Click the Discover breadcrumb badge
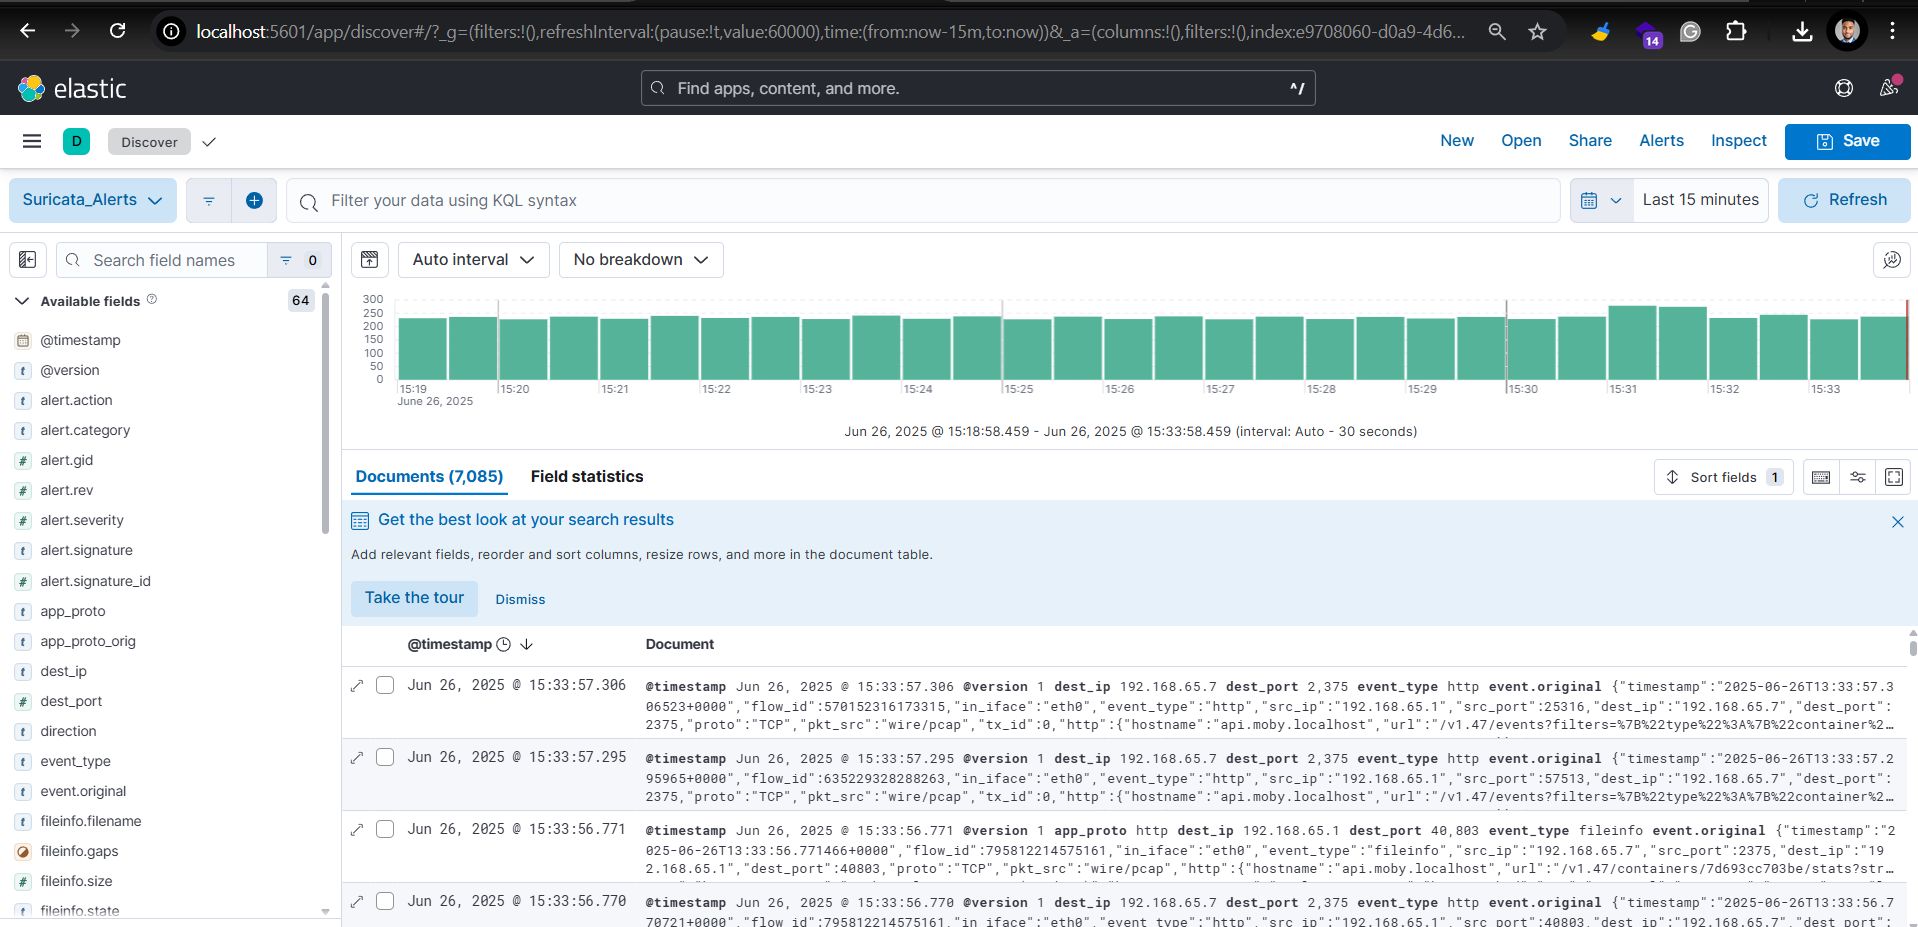 tap(149, 142)
